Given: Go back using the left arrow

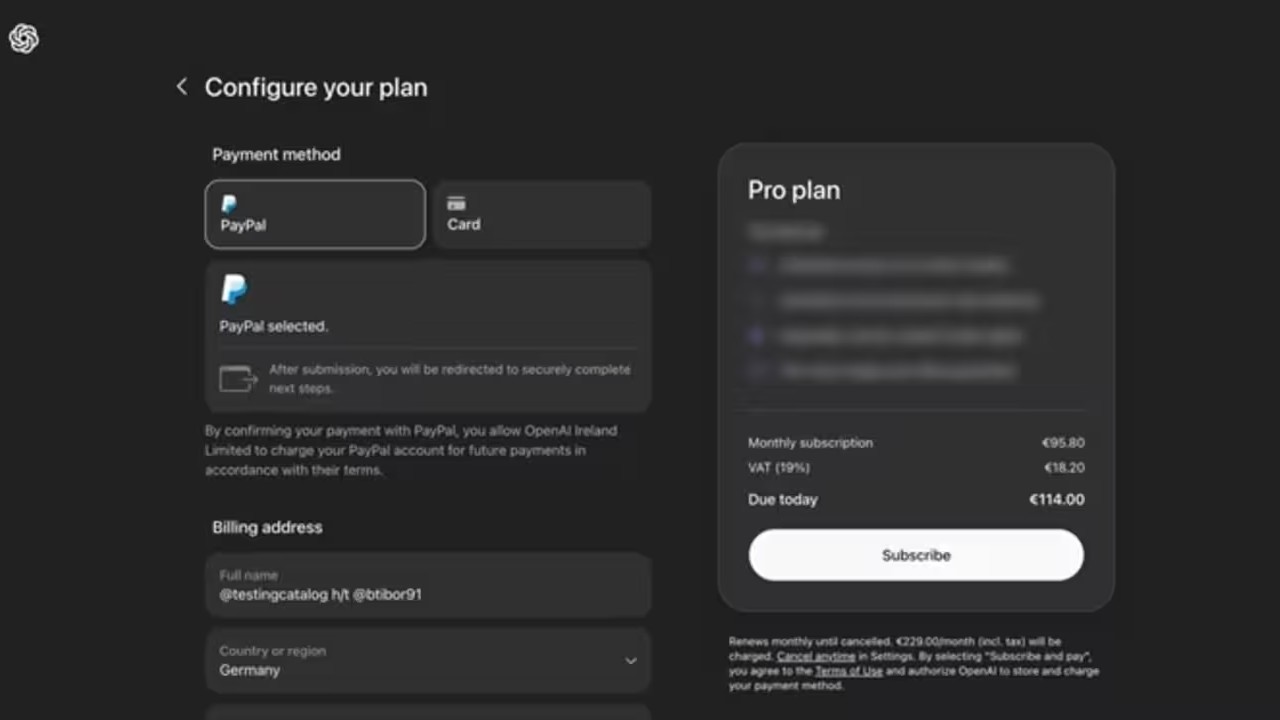Looking at the screenshot, I should [x=181, y=87].
